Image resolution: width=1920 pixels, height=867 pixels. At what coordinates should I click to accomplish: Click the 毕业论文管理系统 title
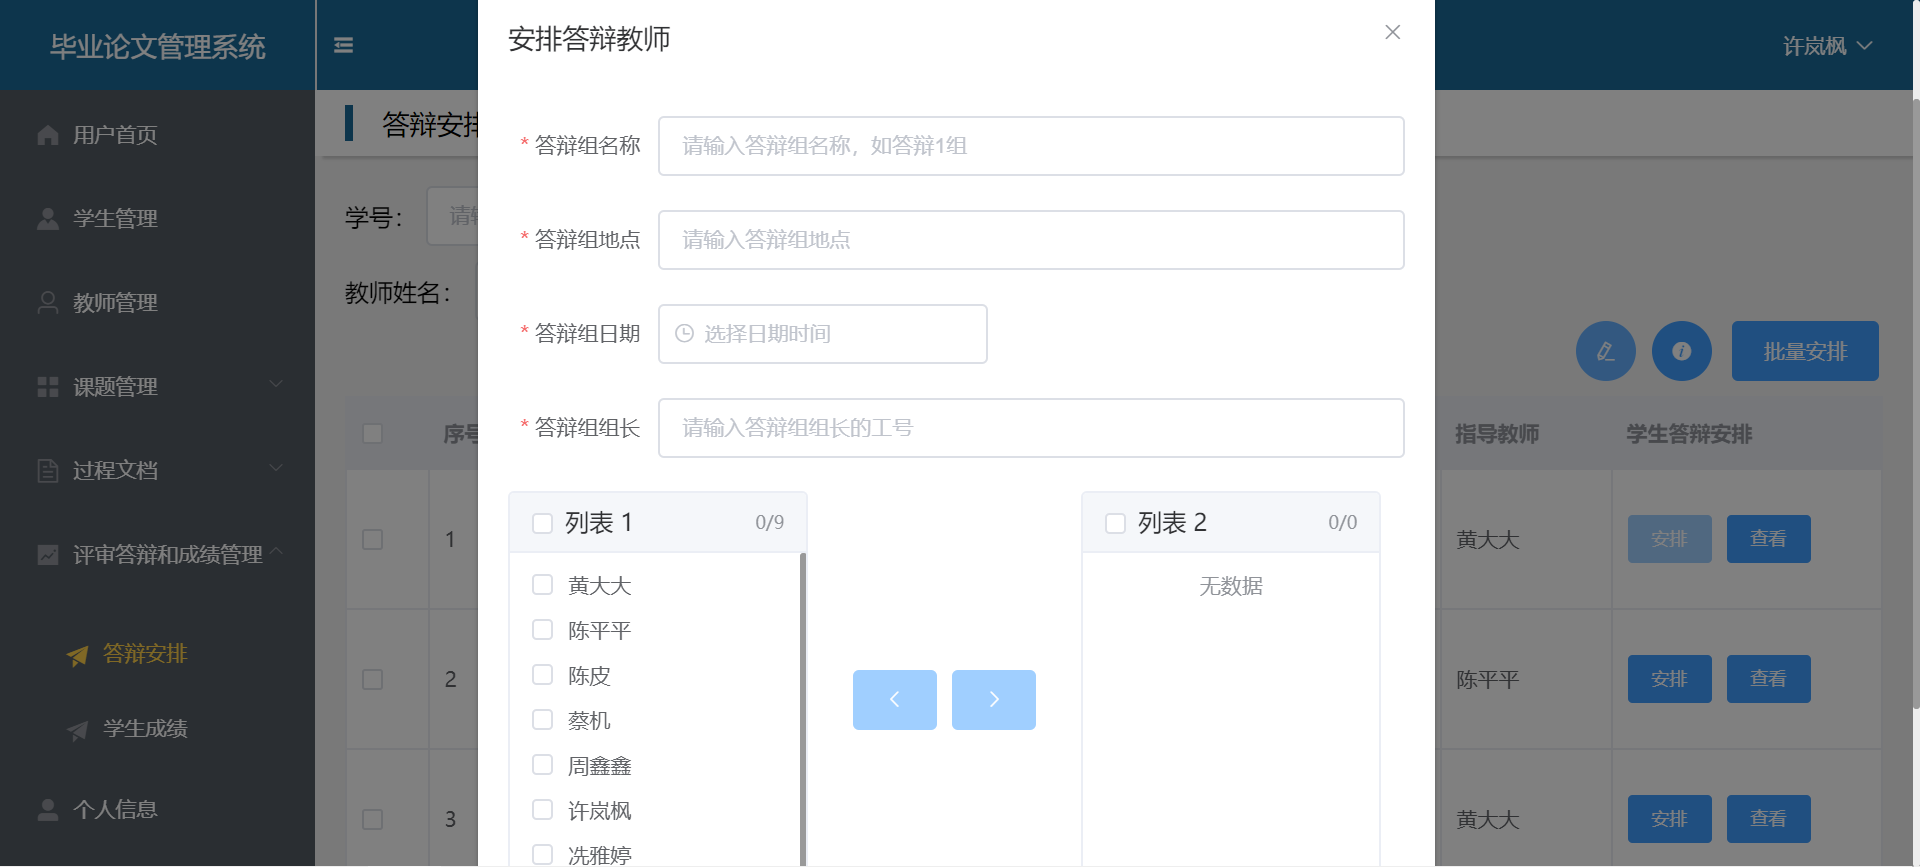pos(158,46)
